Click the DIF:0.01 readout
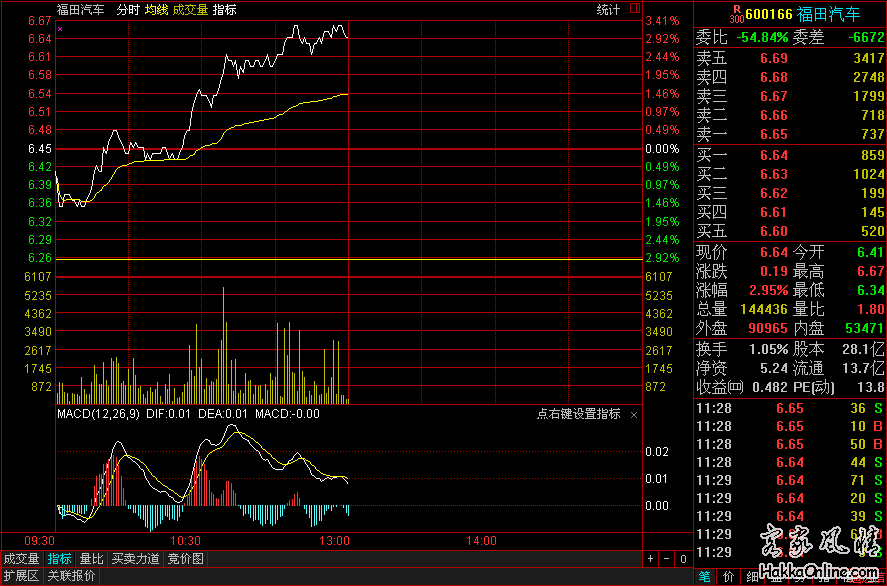 [169, 414]
